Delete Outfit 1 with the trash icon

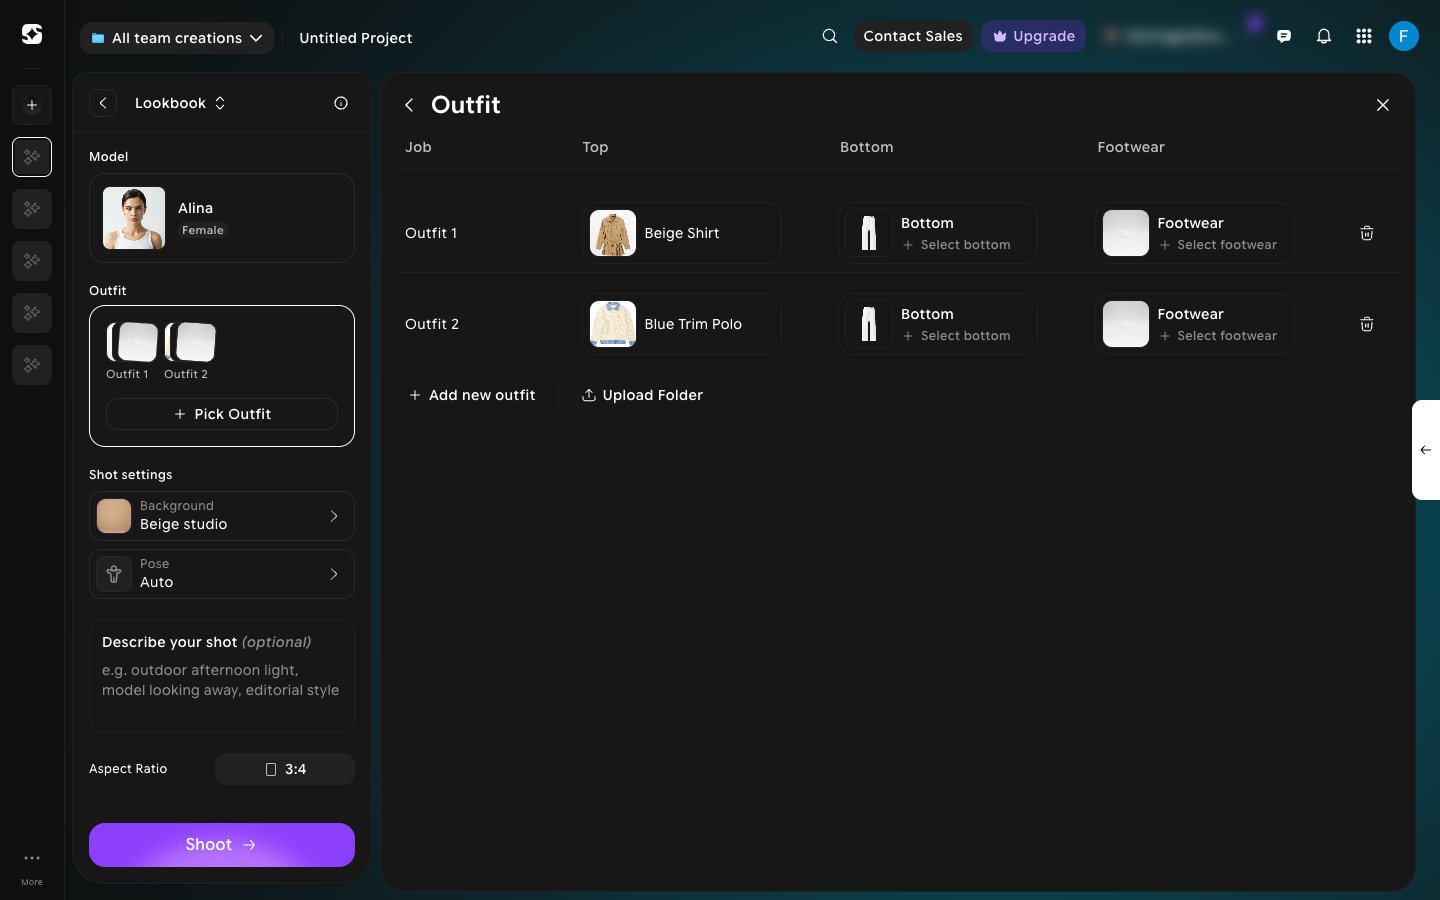1367,233
